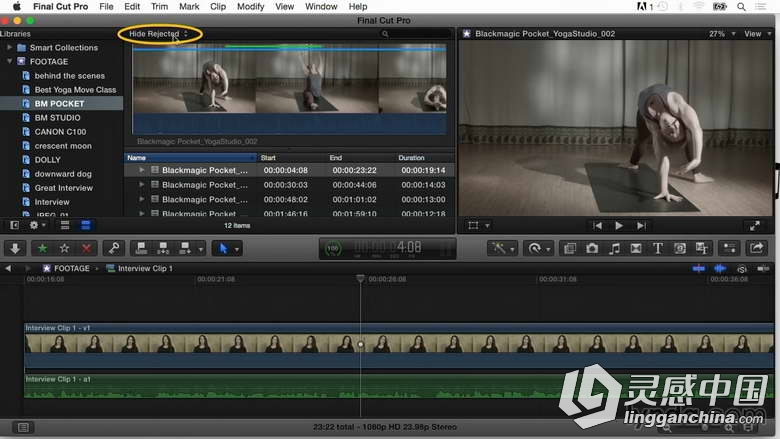Unrate selection with outline star
This screenshot has width=780, height=439.
(64, 248)
